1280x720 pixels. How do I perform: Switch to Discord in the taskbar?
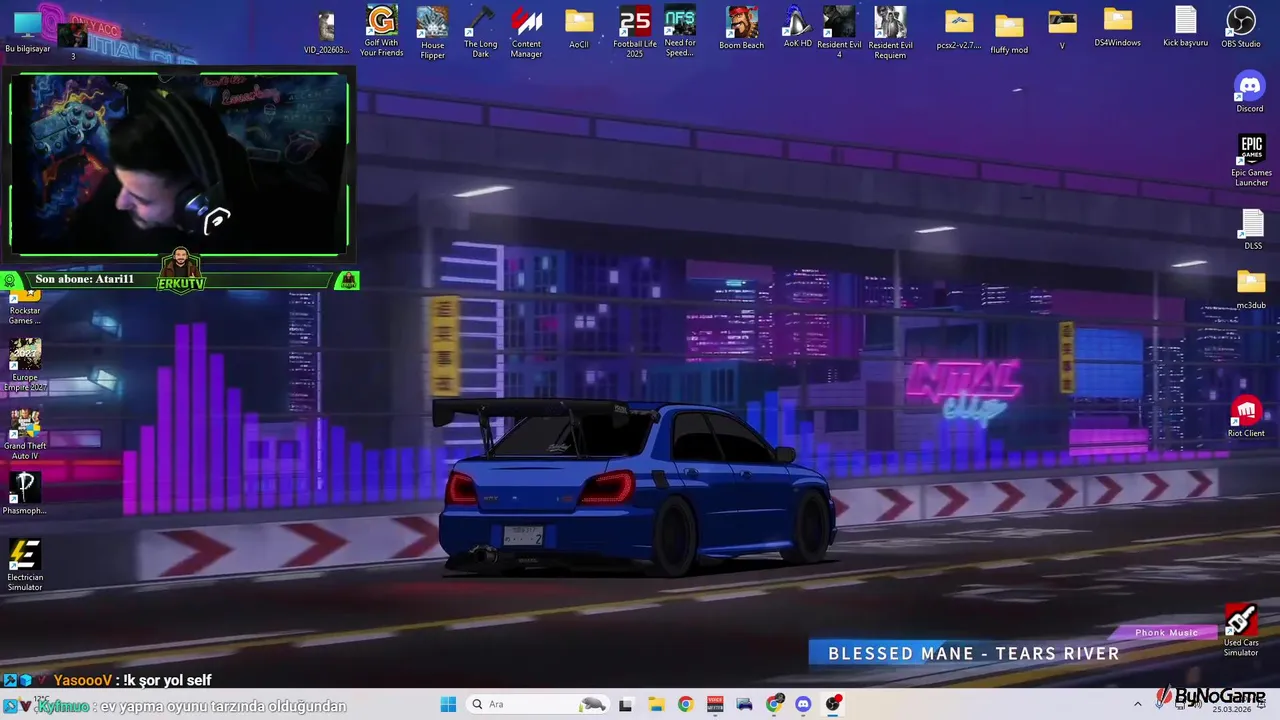[x=803, y=704]
